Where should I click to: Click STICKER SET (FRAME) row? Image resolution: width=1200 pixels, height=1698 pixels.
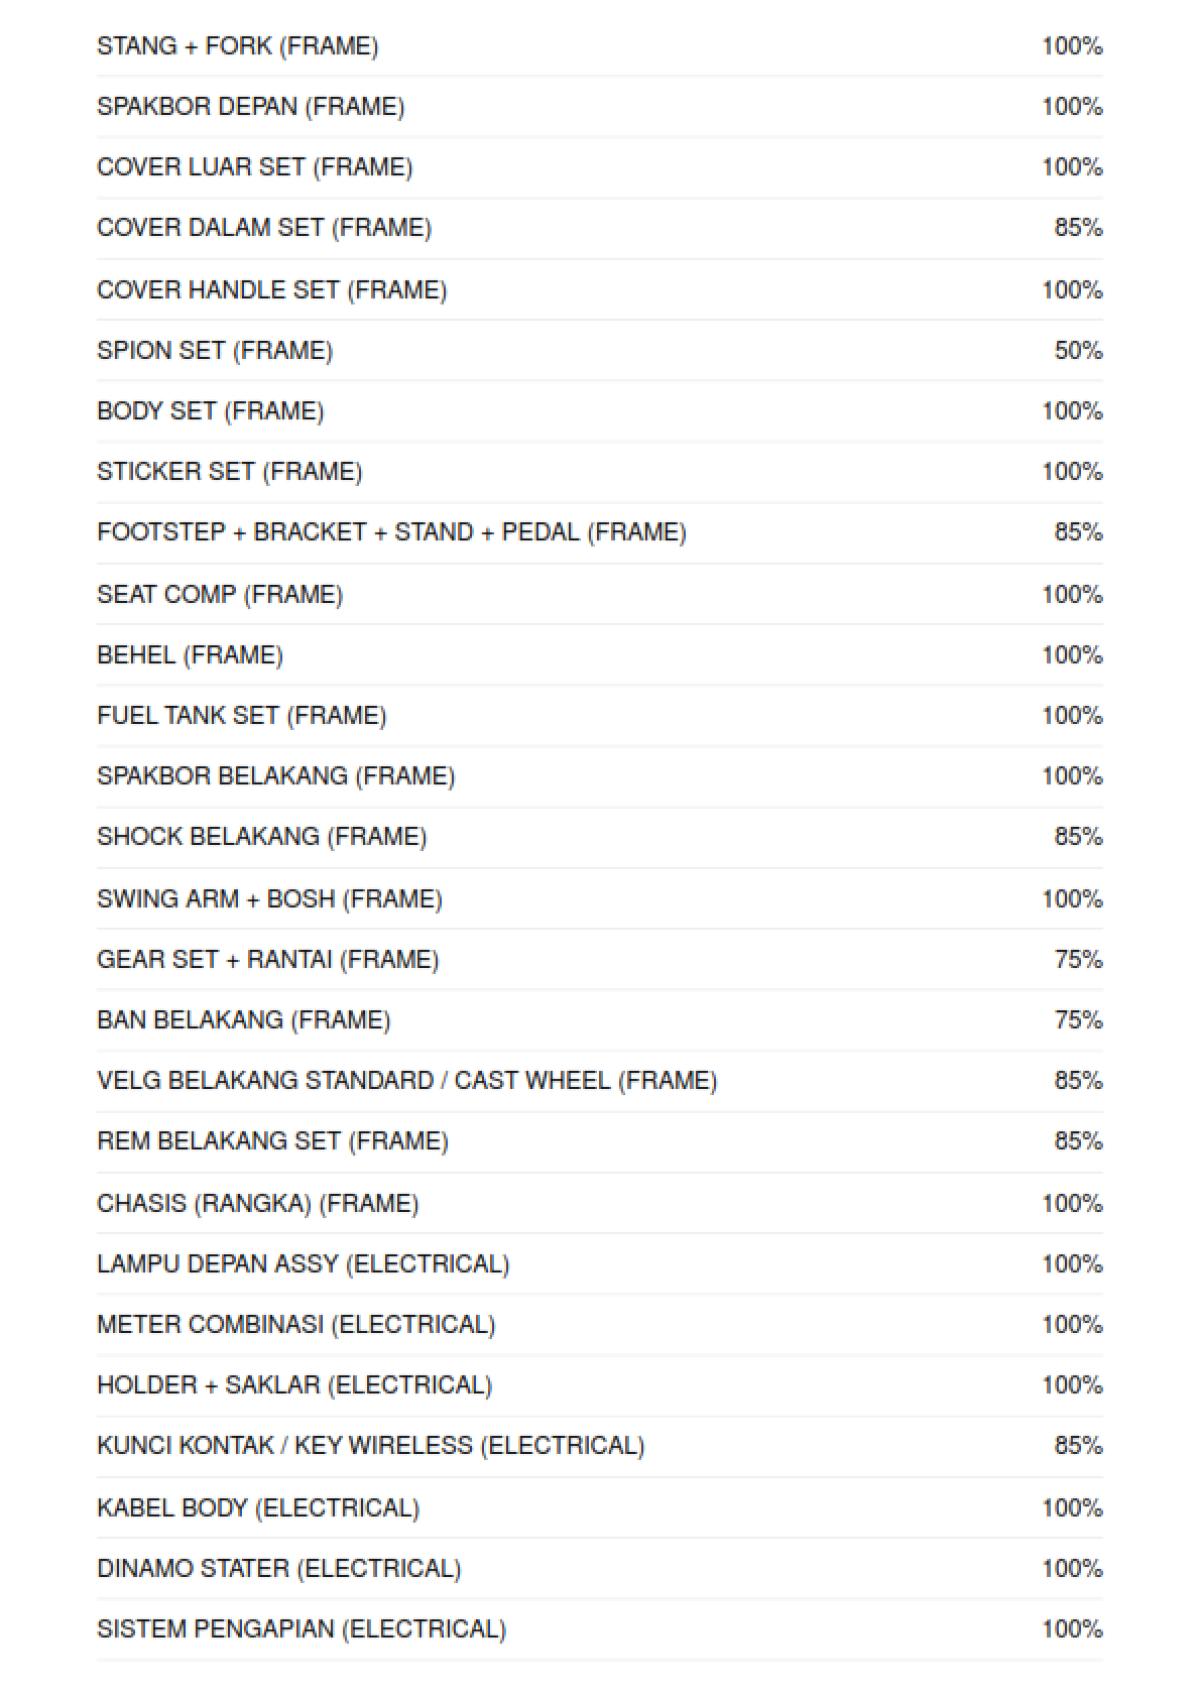(x=229, y=472)
